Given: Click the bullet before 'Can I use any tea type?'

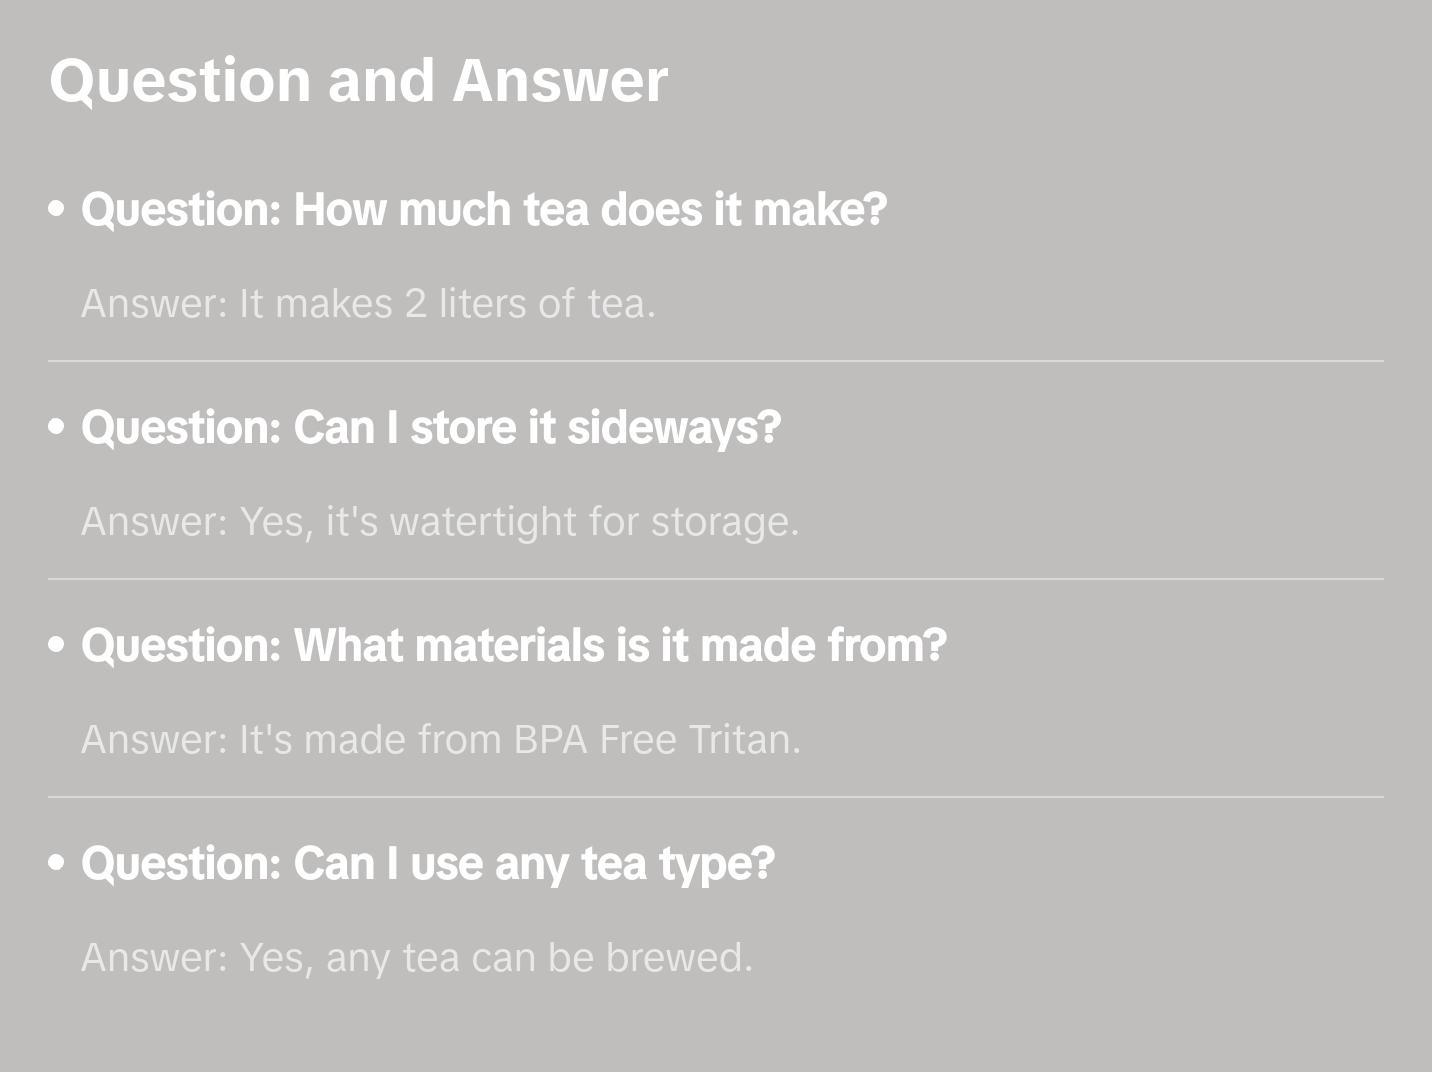Looking at the screenshot, I should point(57,863).
